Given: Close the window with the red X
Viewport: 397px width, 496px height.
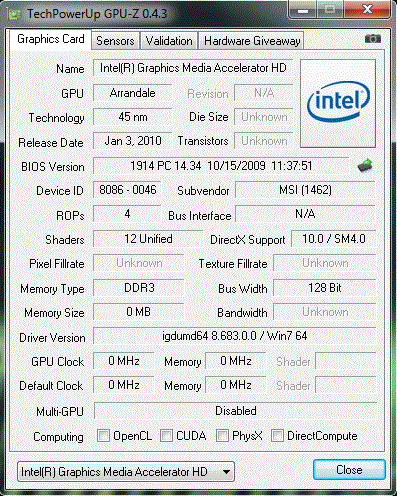Looking at the screenshot, I should pos(367,10).
